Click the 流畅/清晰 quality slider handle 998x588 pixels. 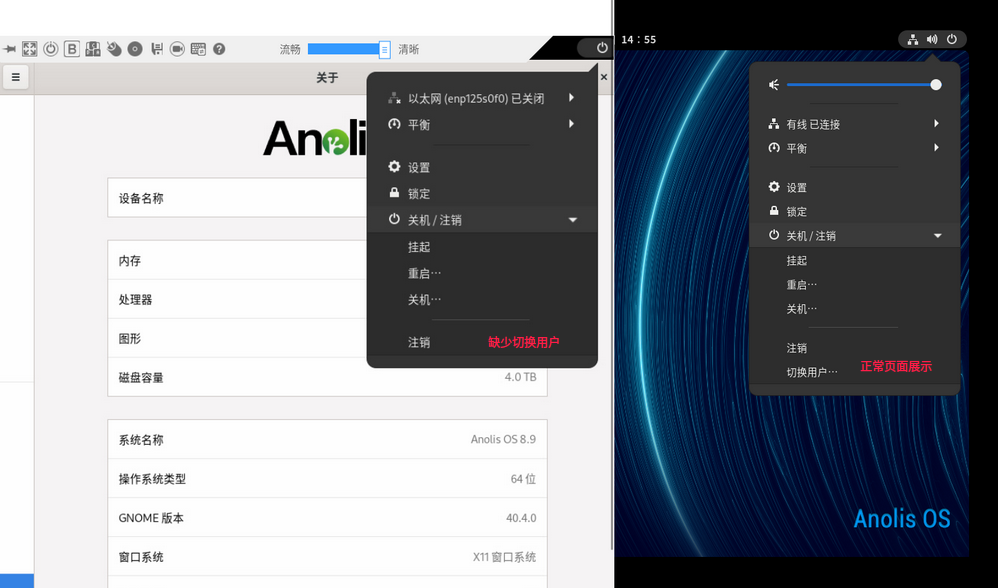[384, 49]
